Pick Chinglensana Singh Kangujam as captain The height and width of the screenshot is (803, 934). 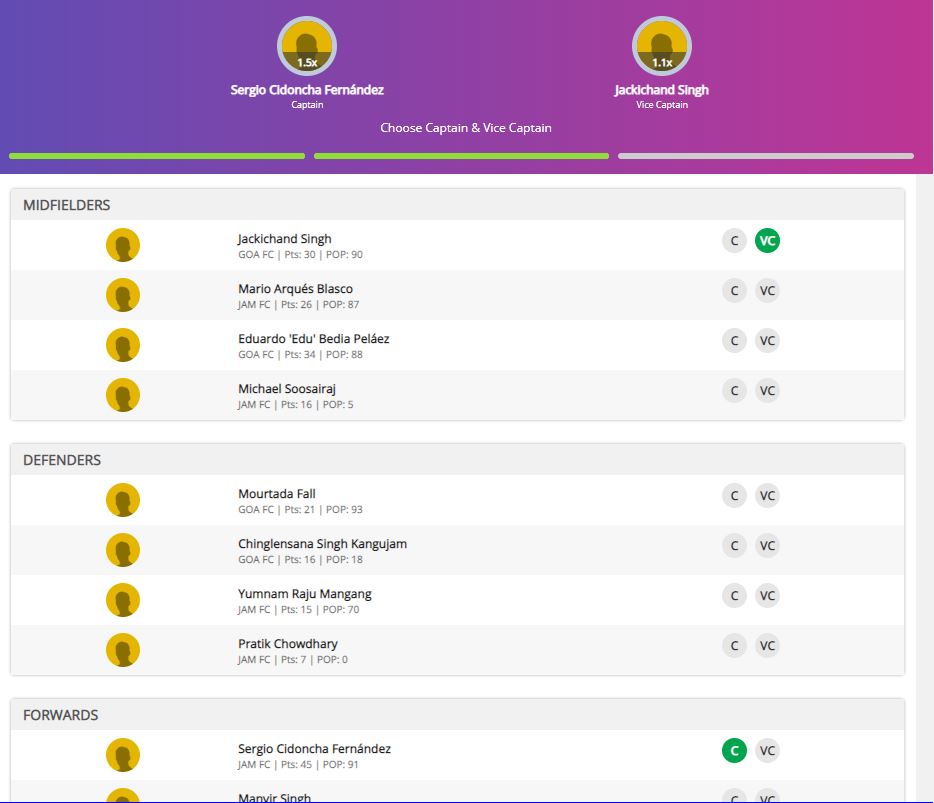coord(734,546)
